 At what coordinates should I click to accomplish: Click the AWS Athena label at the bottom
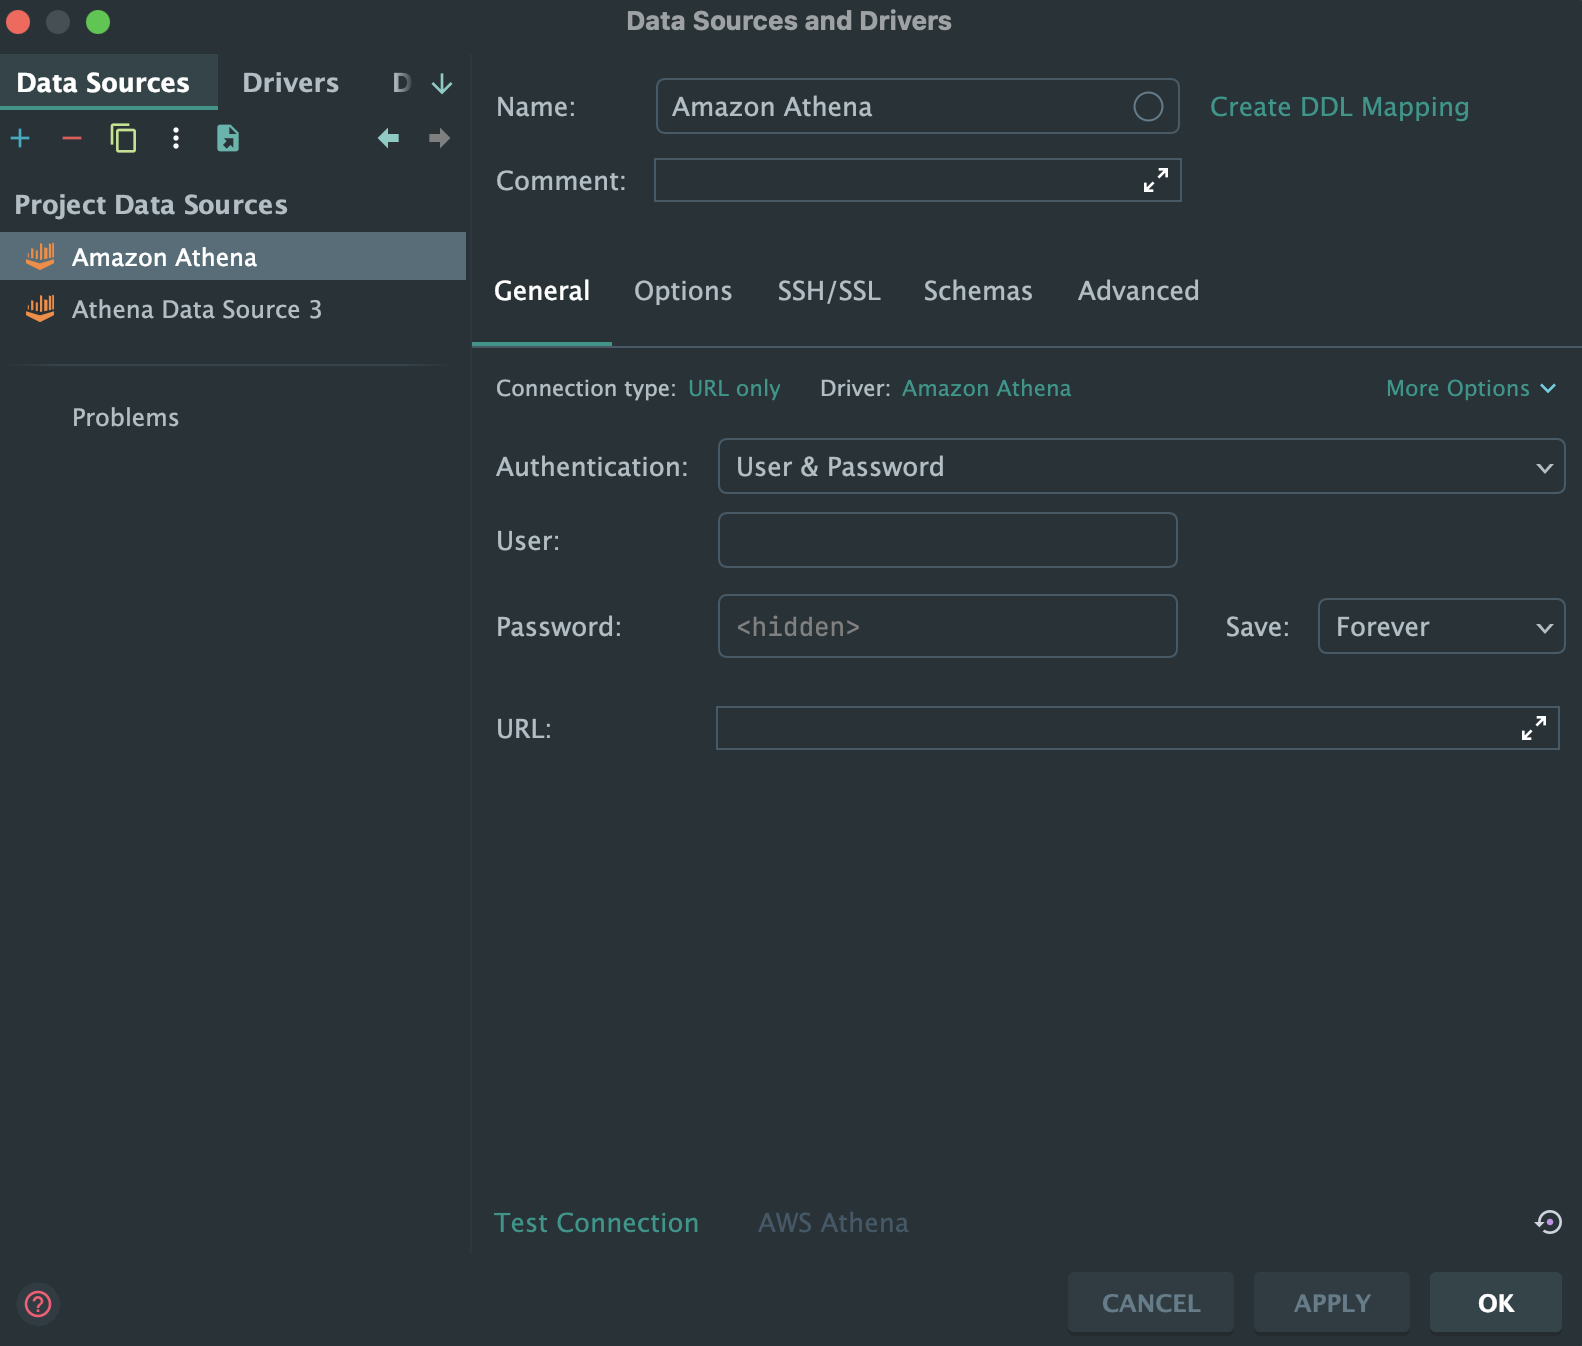(833, 1223)
